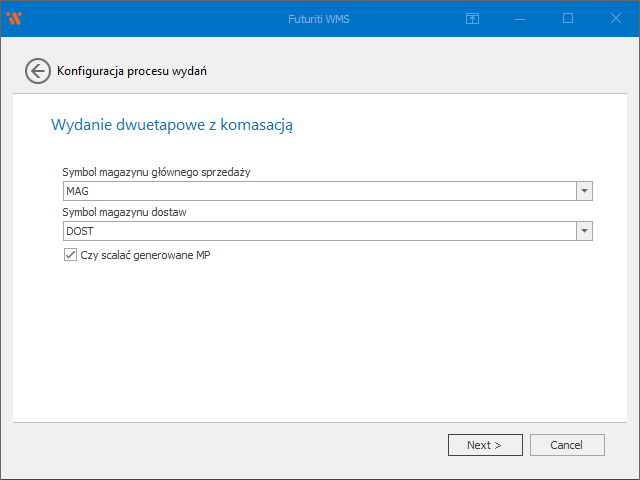Expand the DOST warehouse dropdown arrow
640x480 pixels.
point(584,231)
